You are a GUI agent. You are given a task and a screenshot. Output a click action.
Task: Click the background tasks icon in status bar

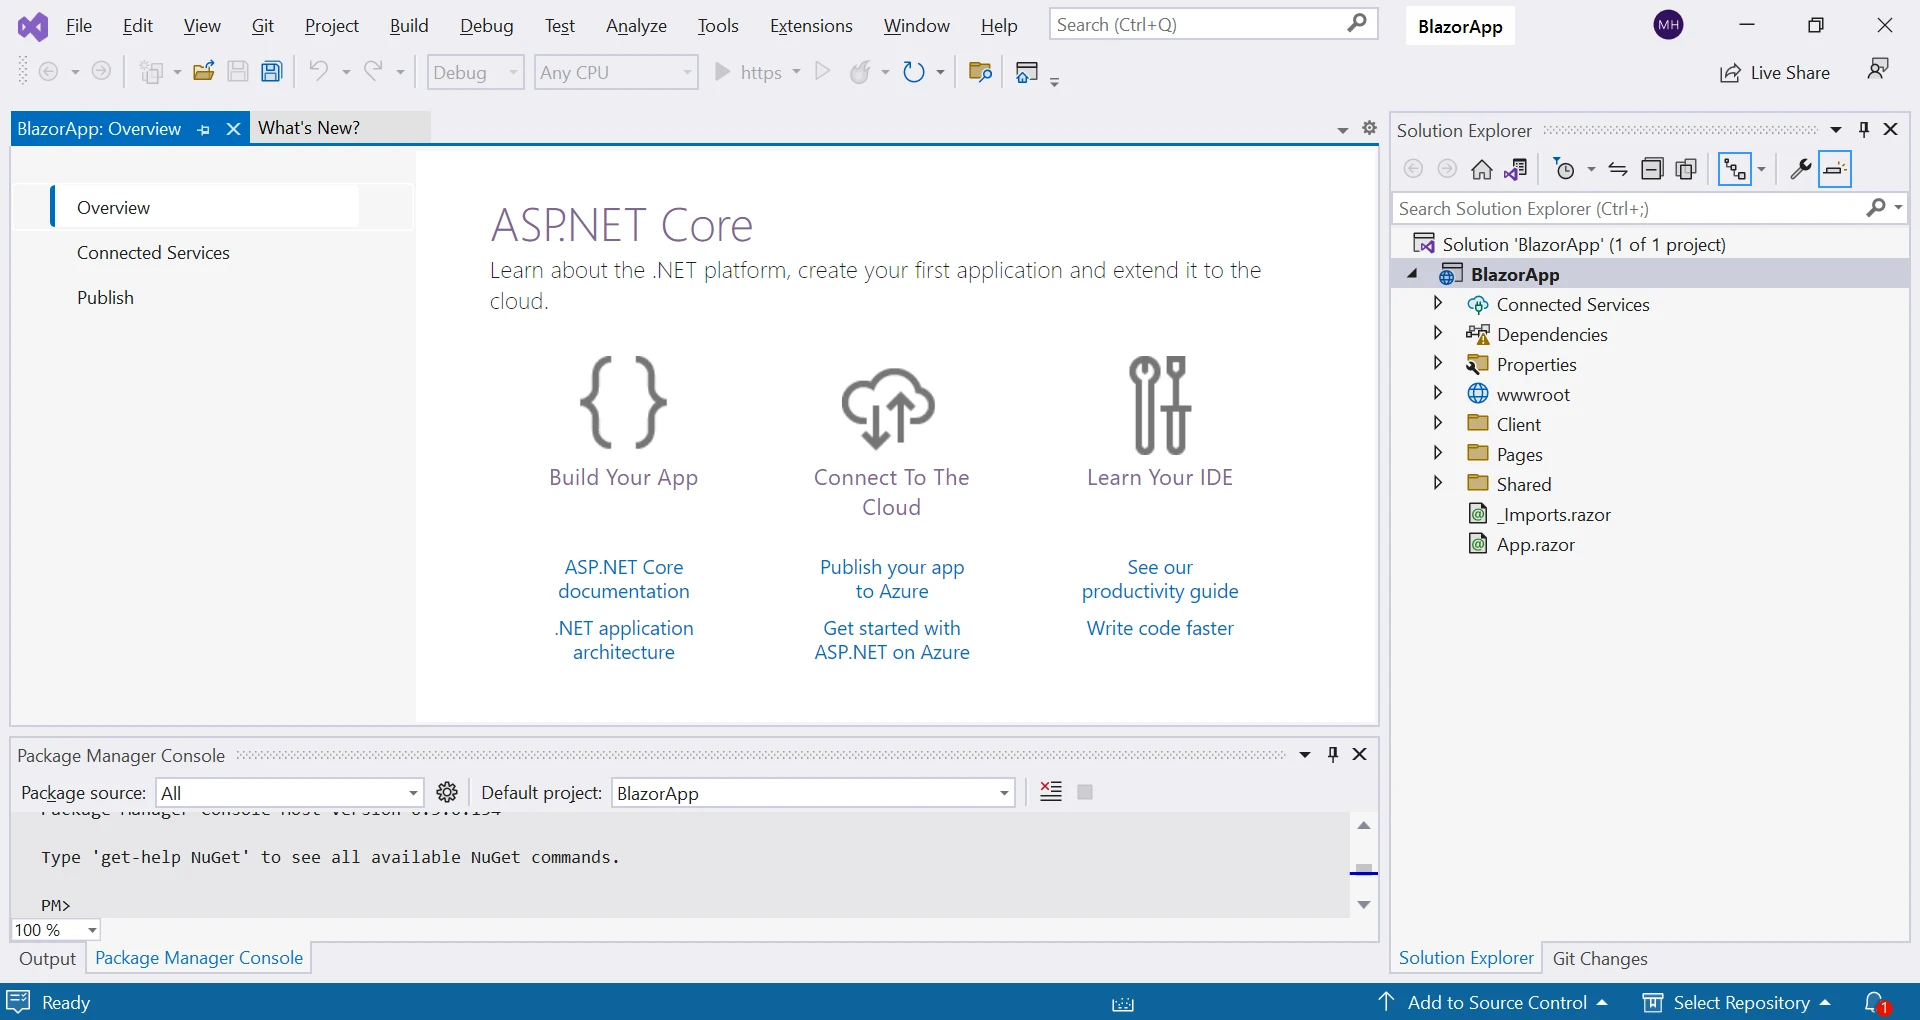click(1123, 1004)
